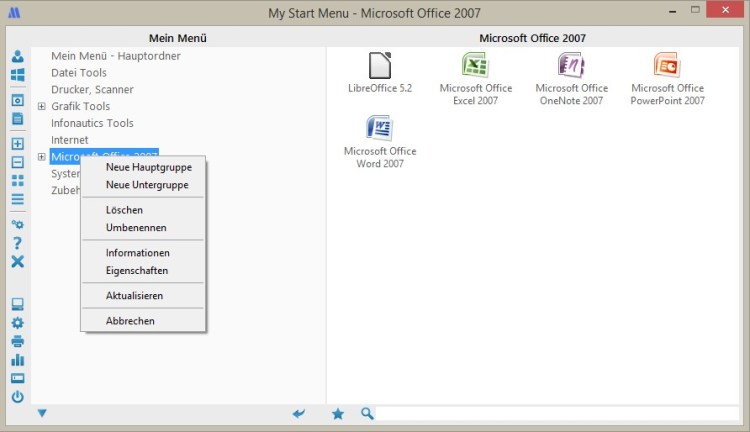
Task: Open Microsoft Office PowerPoint 2007 shortcut
Action: coord(667,79)
